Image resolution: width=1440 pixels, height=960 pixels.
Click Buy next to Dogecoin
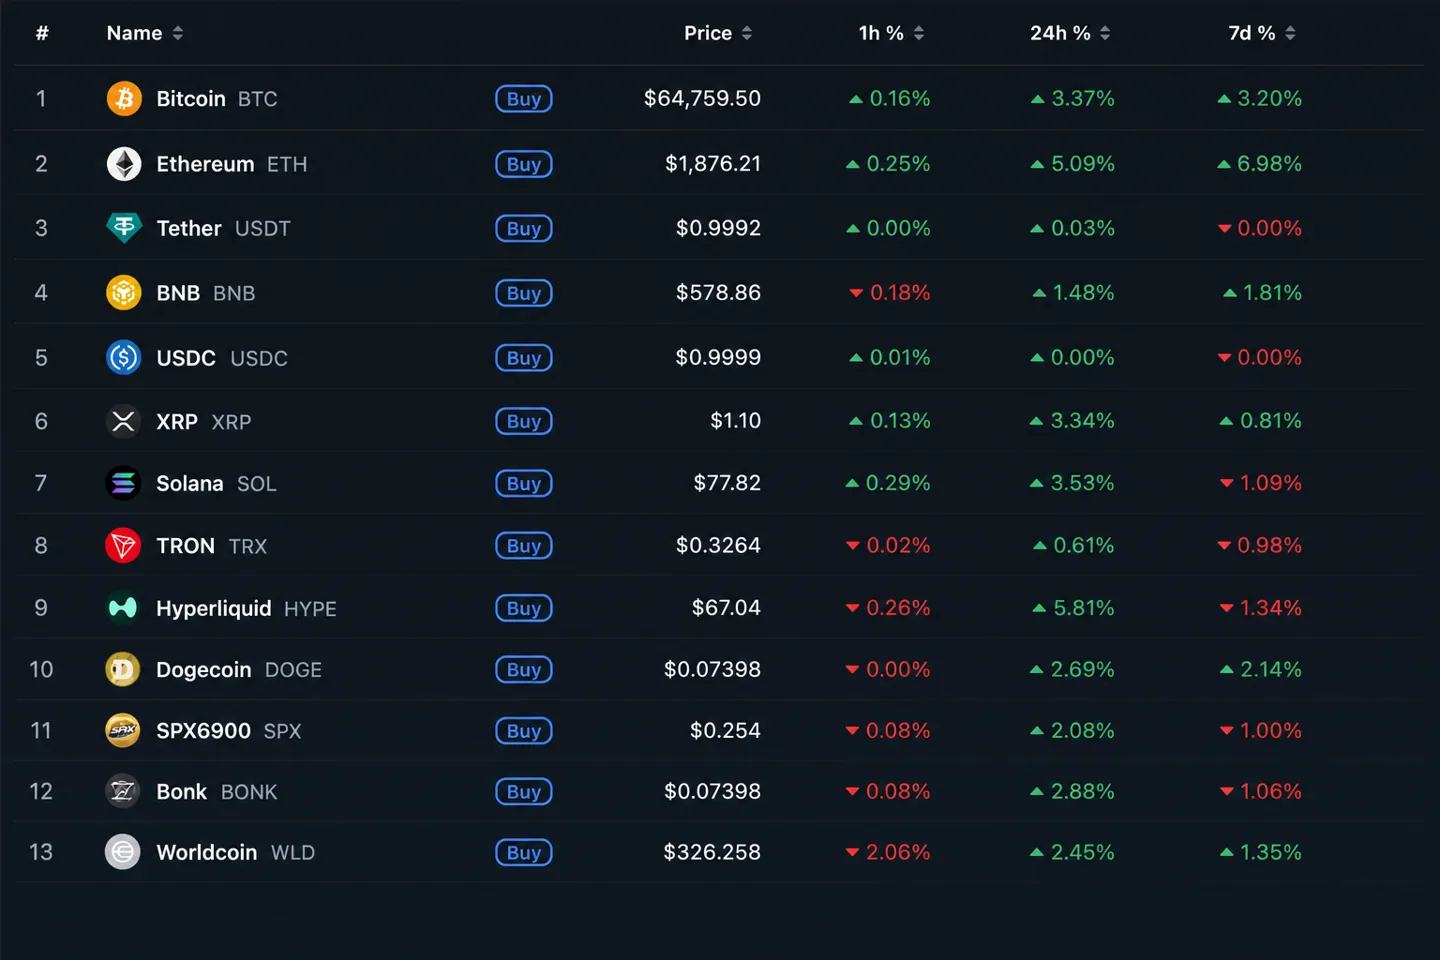pos(524,670)
